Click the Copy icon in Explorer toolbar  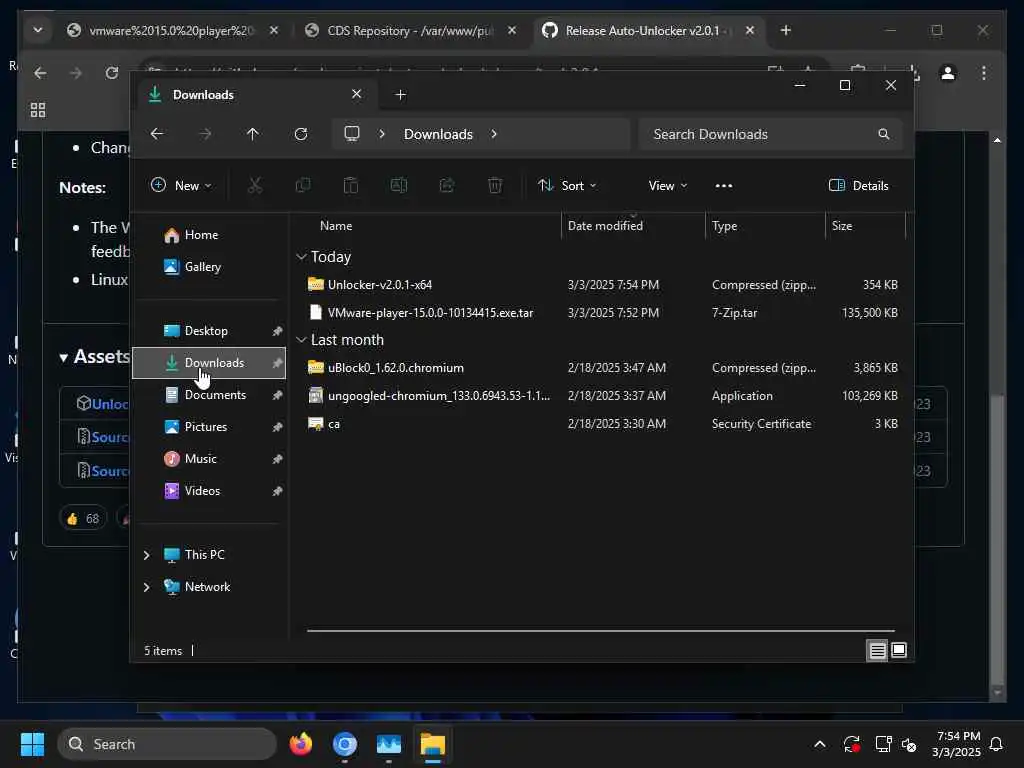(x=303, y=185)
